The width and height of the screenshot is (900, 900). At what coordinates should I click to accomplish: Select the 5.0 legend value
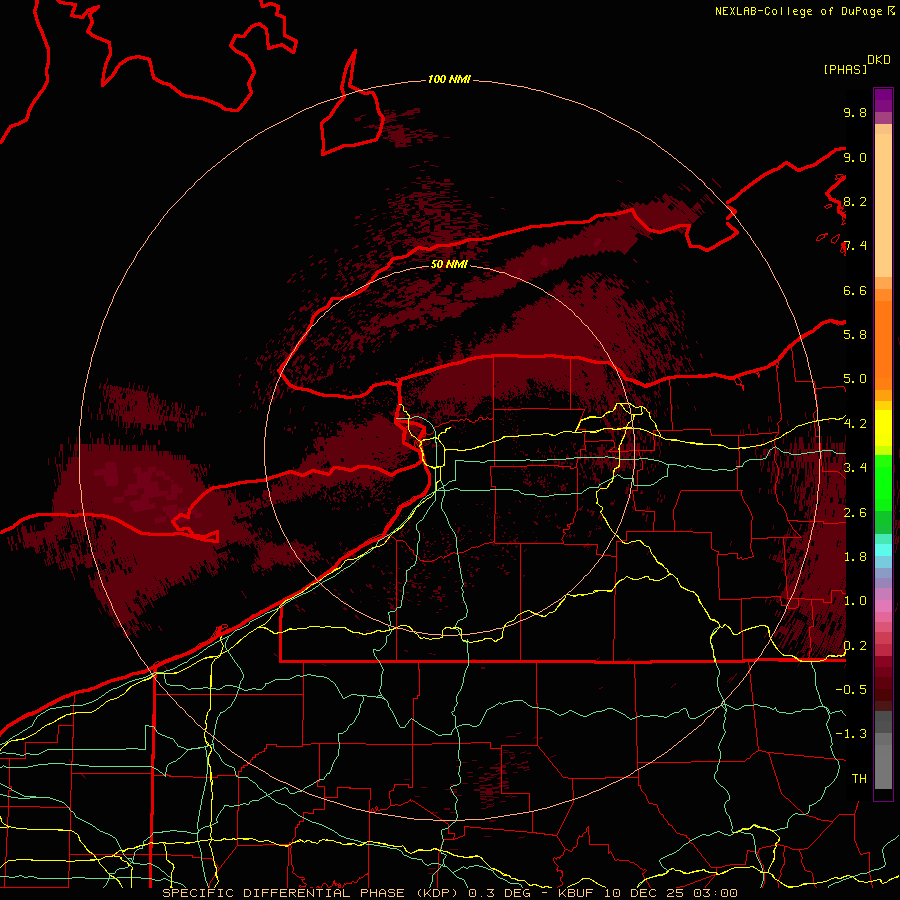[855, 379]
